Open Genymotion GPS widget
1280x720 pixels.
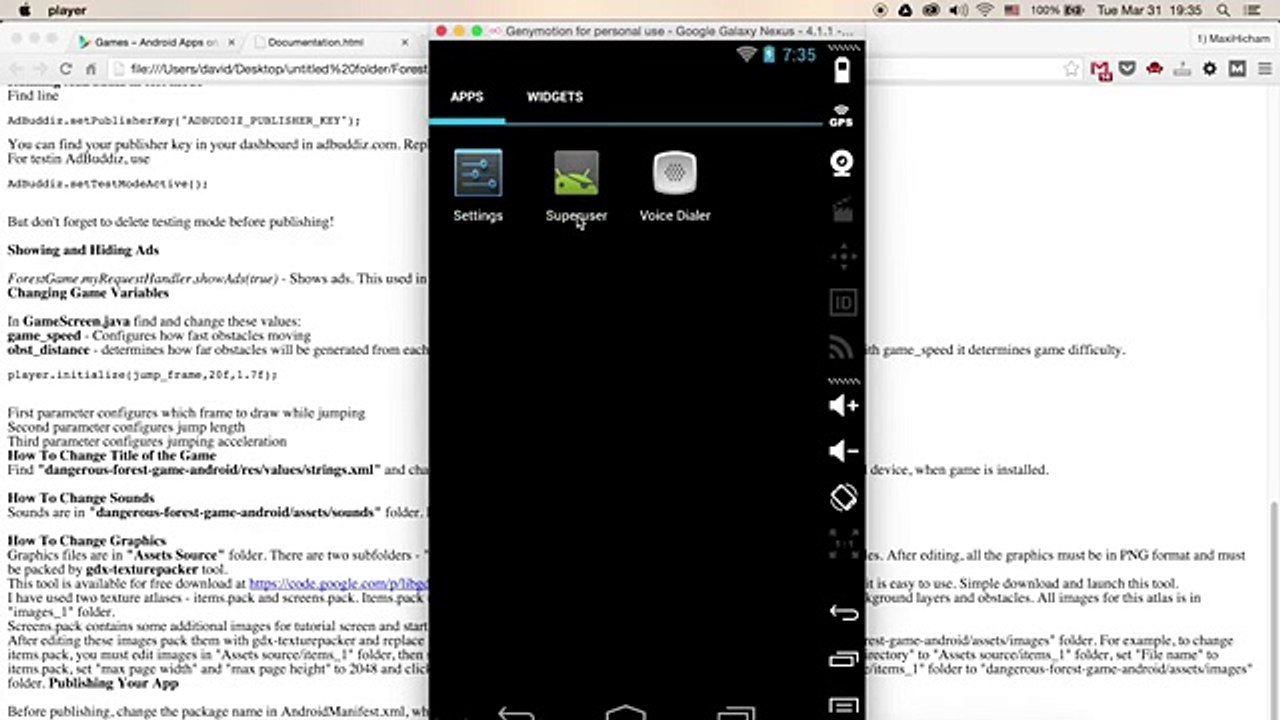point(842,116)
